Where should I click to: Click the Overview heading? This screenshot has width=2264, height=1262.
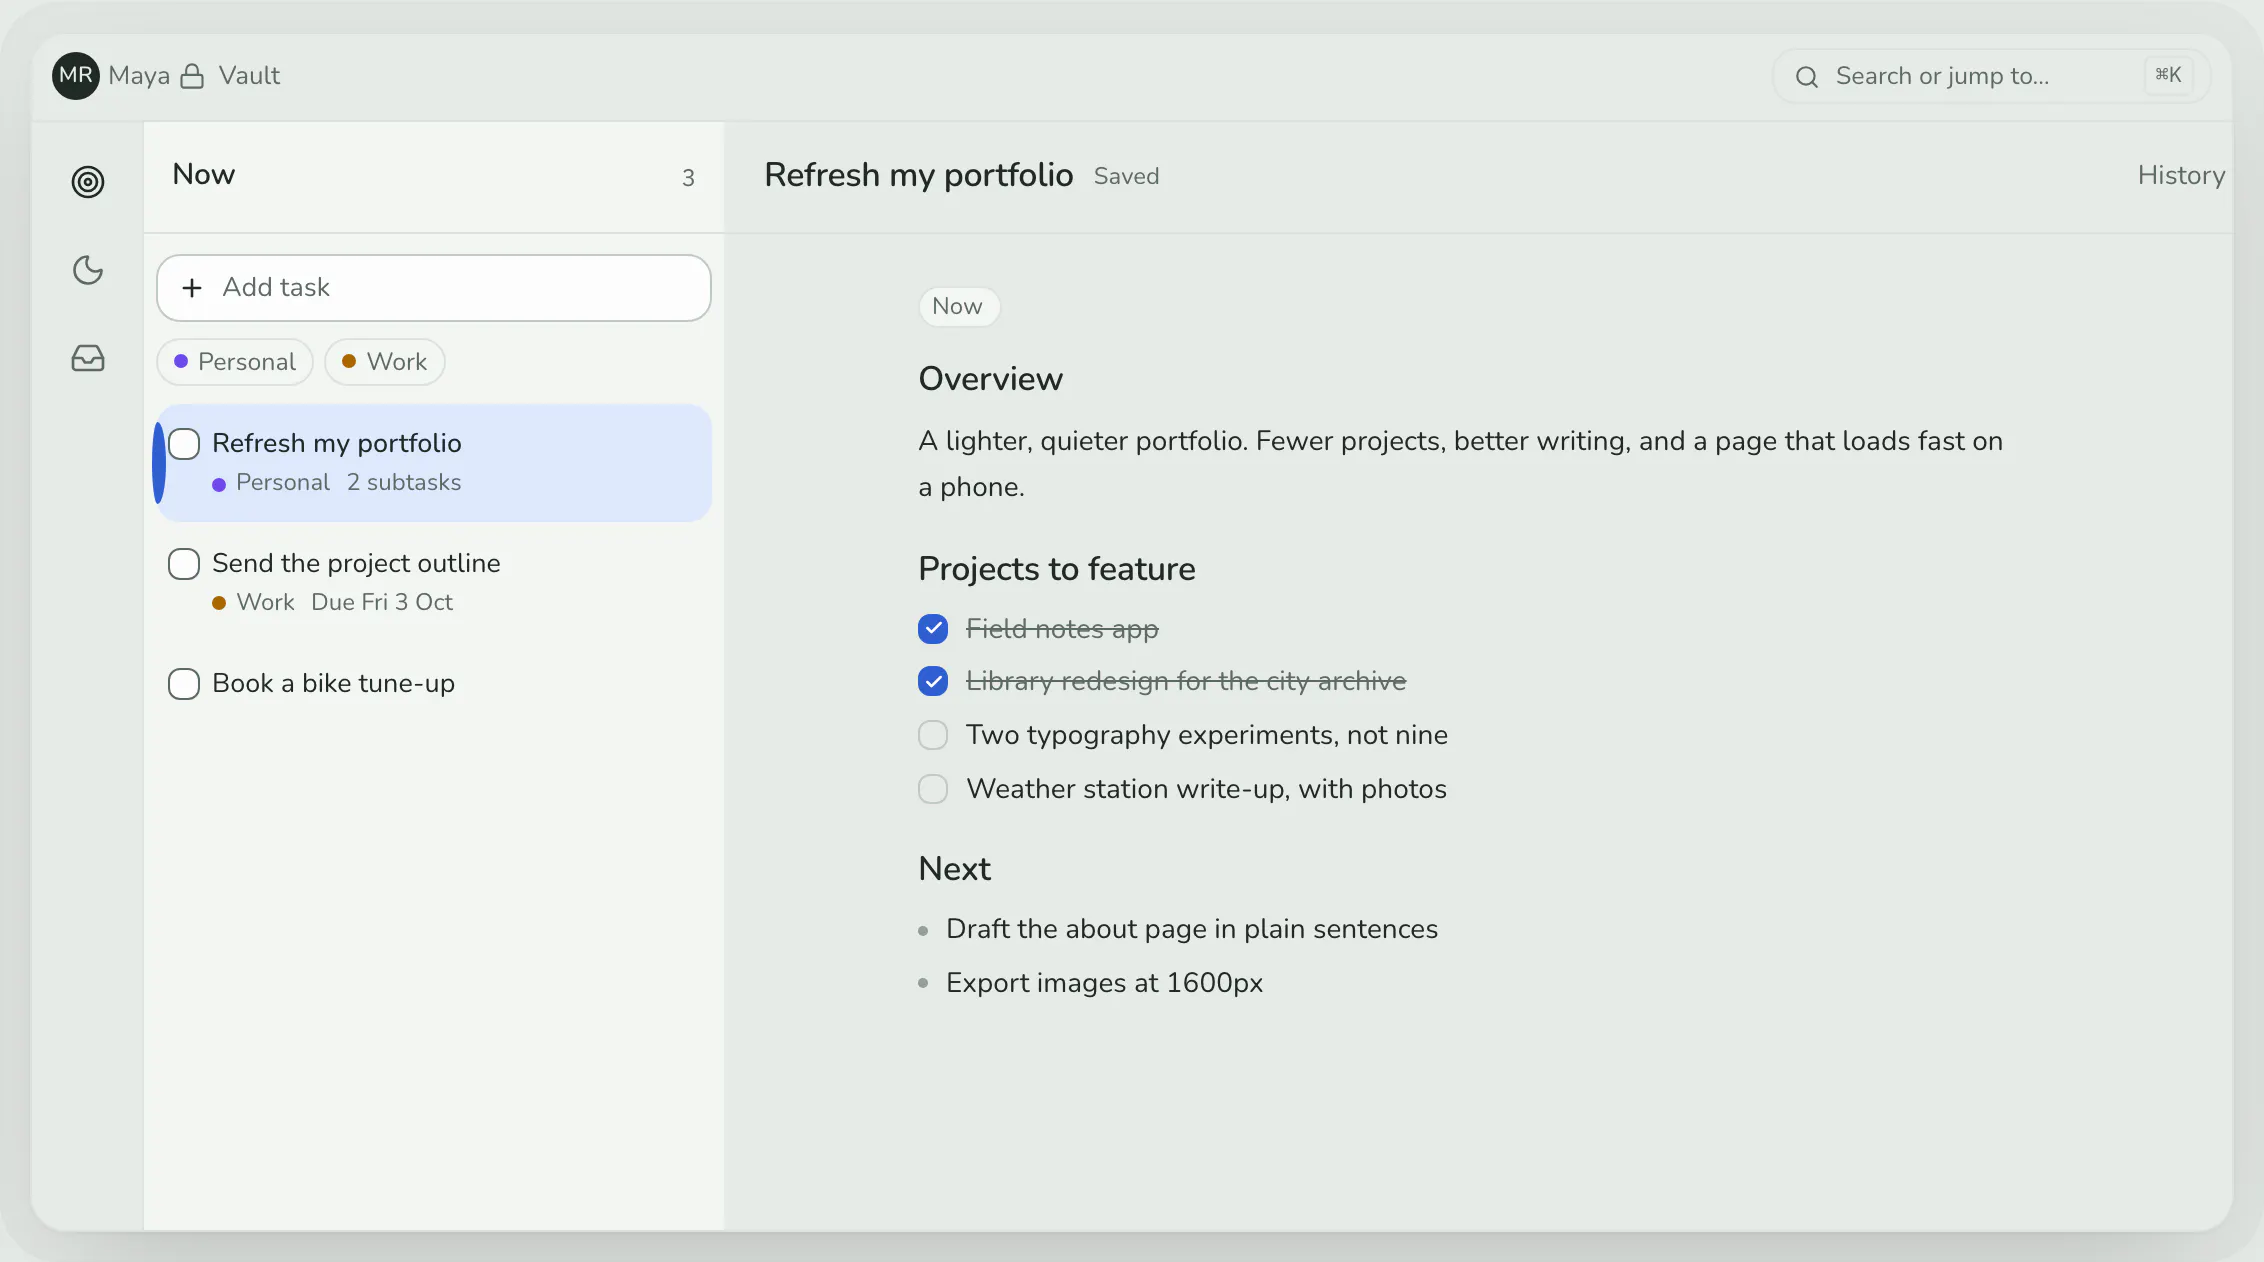click(x=990, y=379)
